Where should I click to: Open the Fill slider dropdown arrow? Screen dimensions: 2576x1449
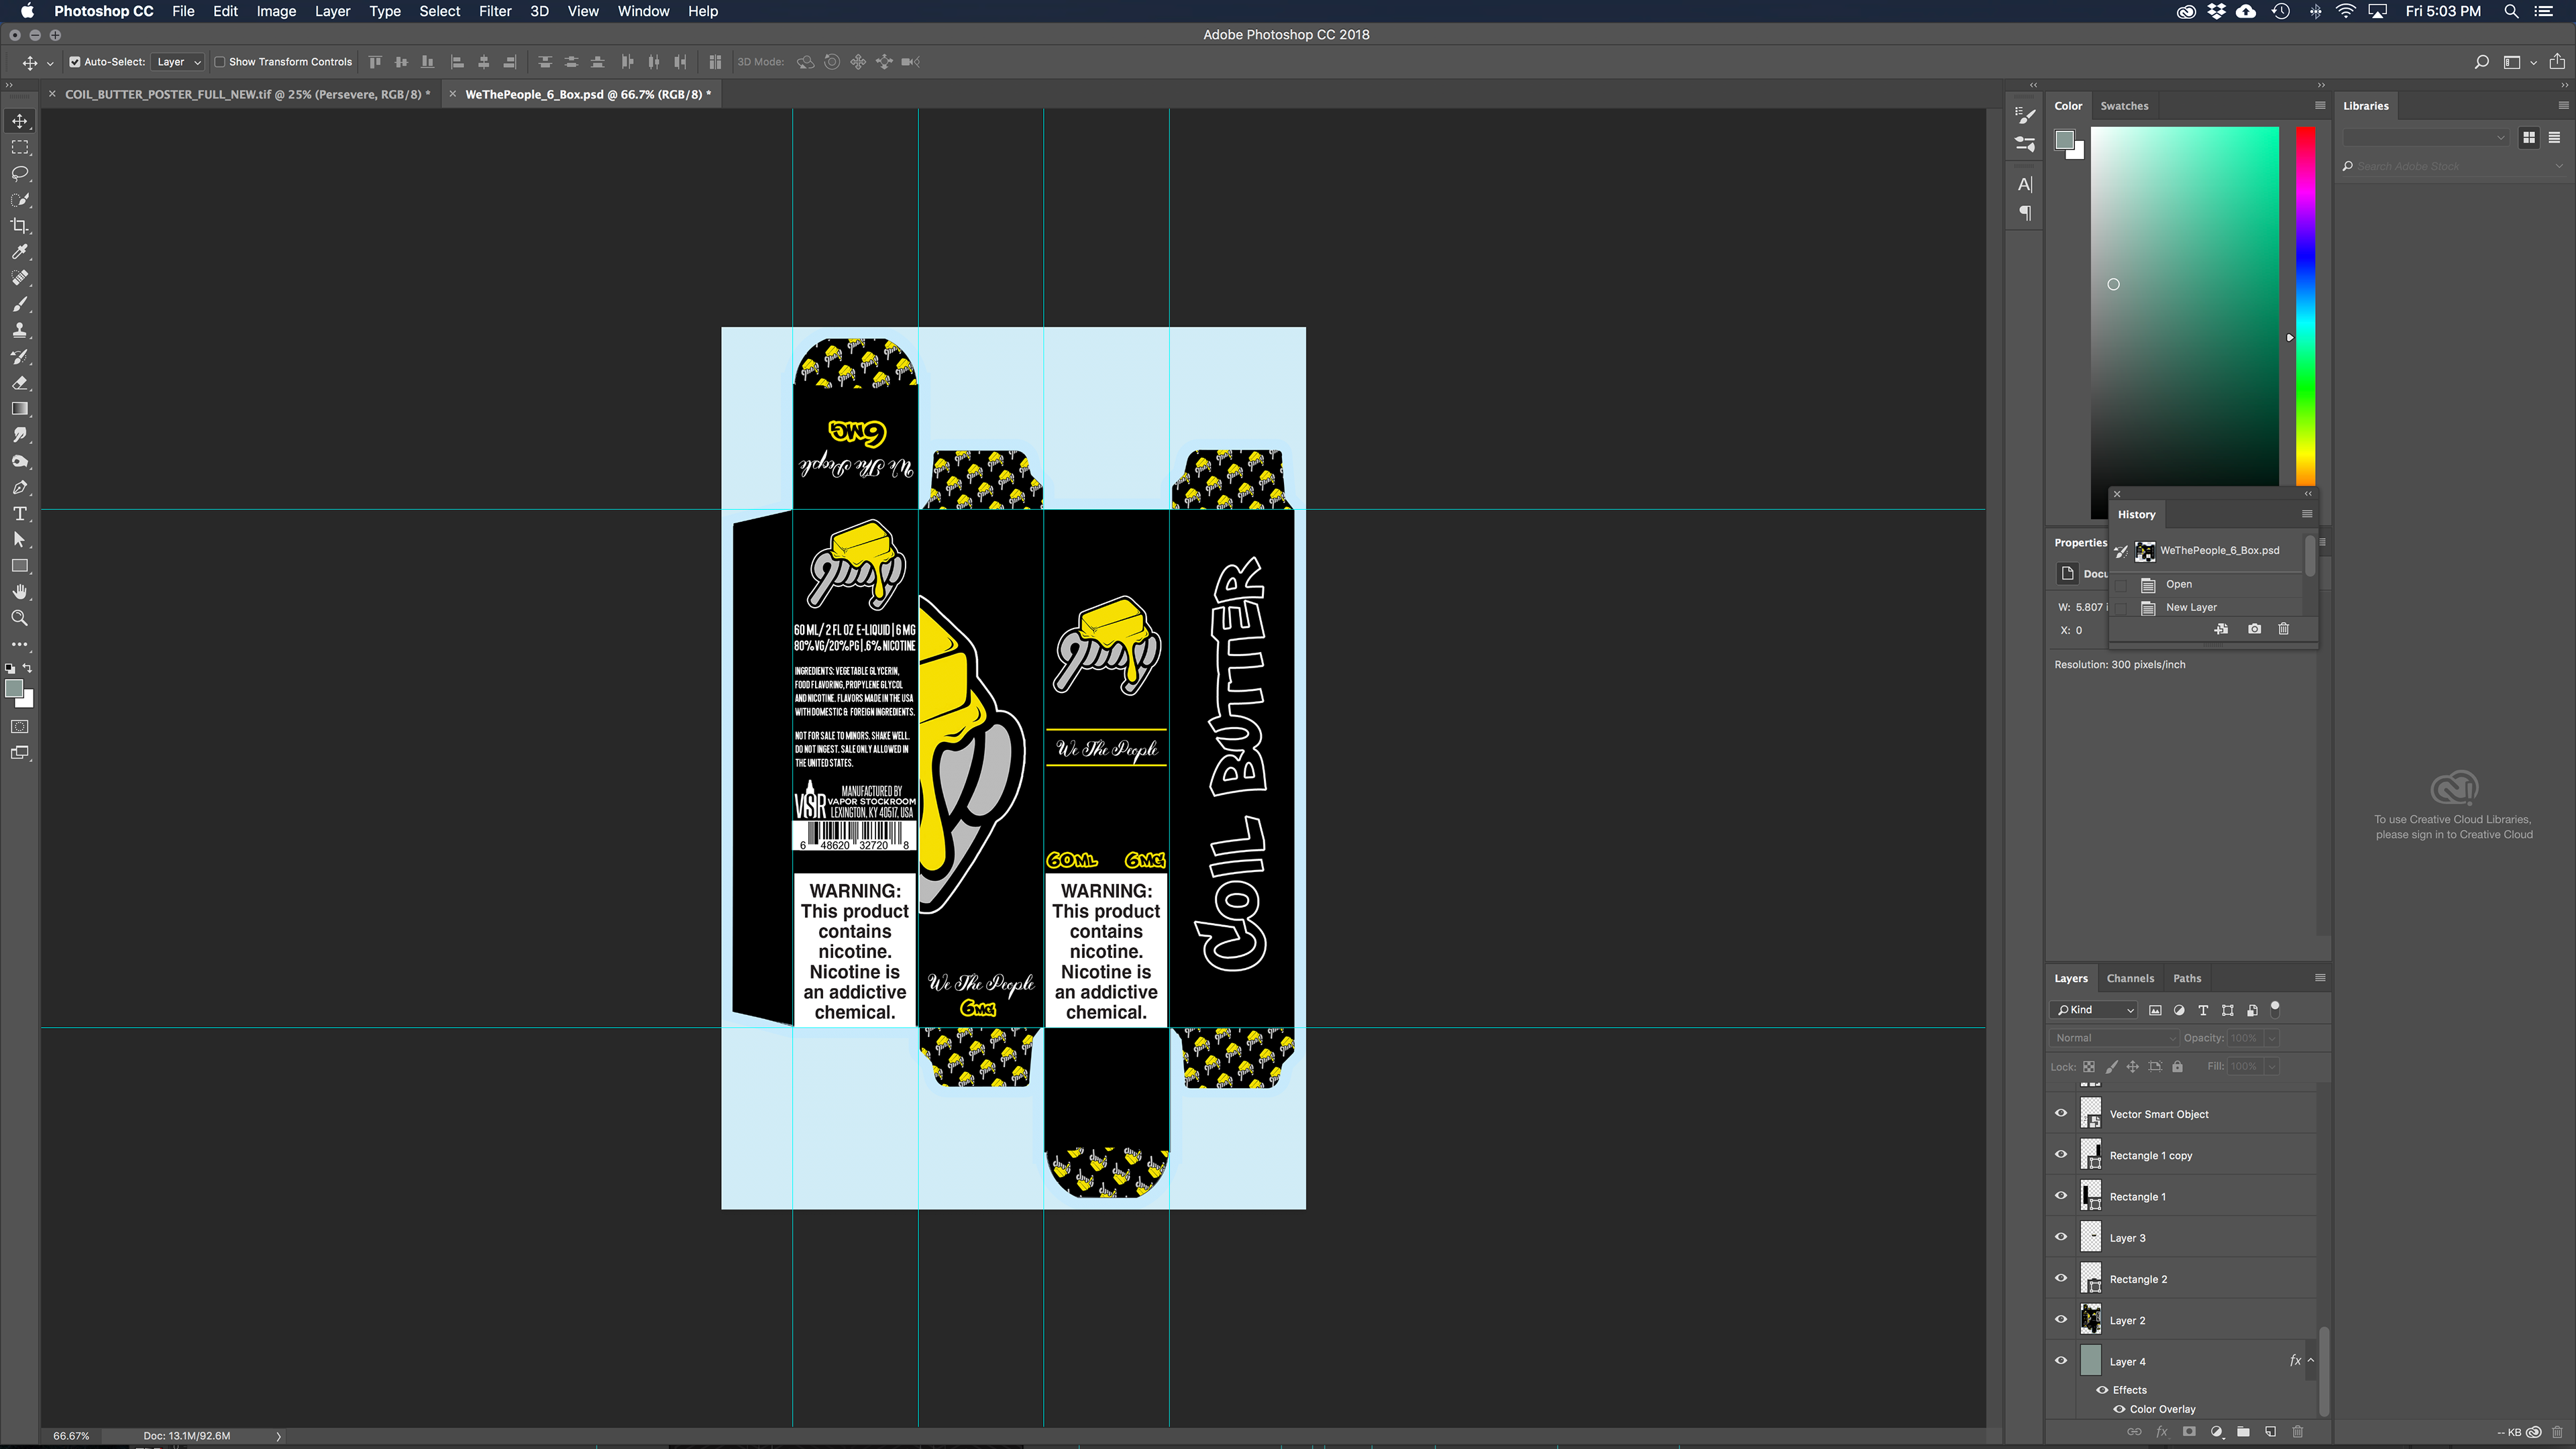point(2271,1066)
